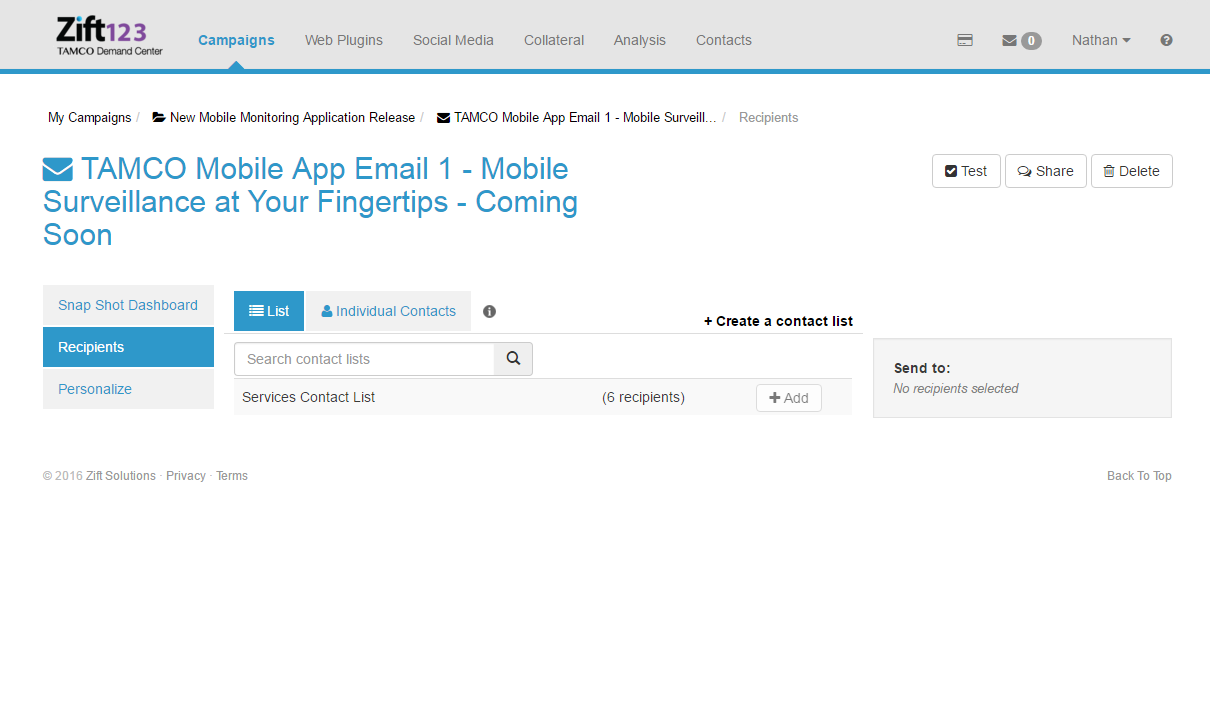Screen dimensions: 1210x710
Task: Open Snap Shot Dashboard in sidebar
Action: point(128,305)
